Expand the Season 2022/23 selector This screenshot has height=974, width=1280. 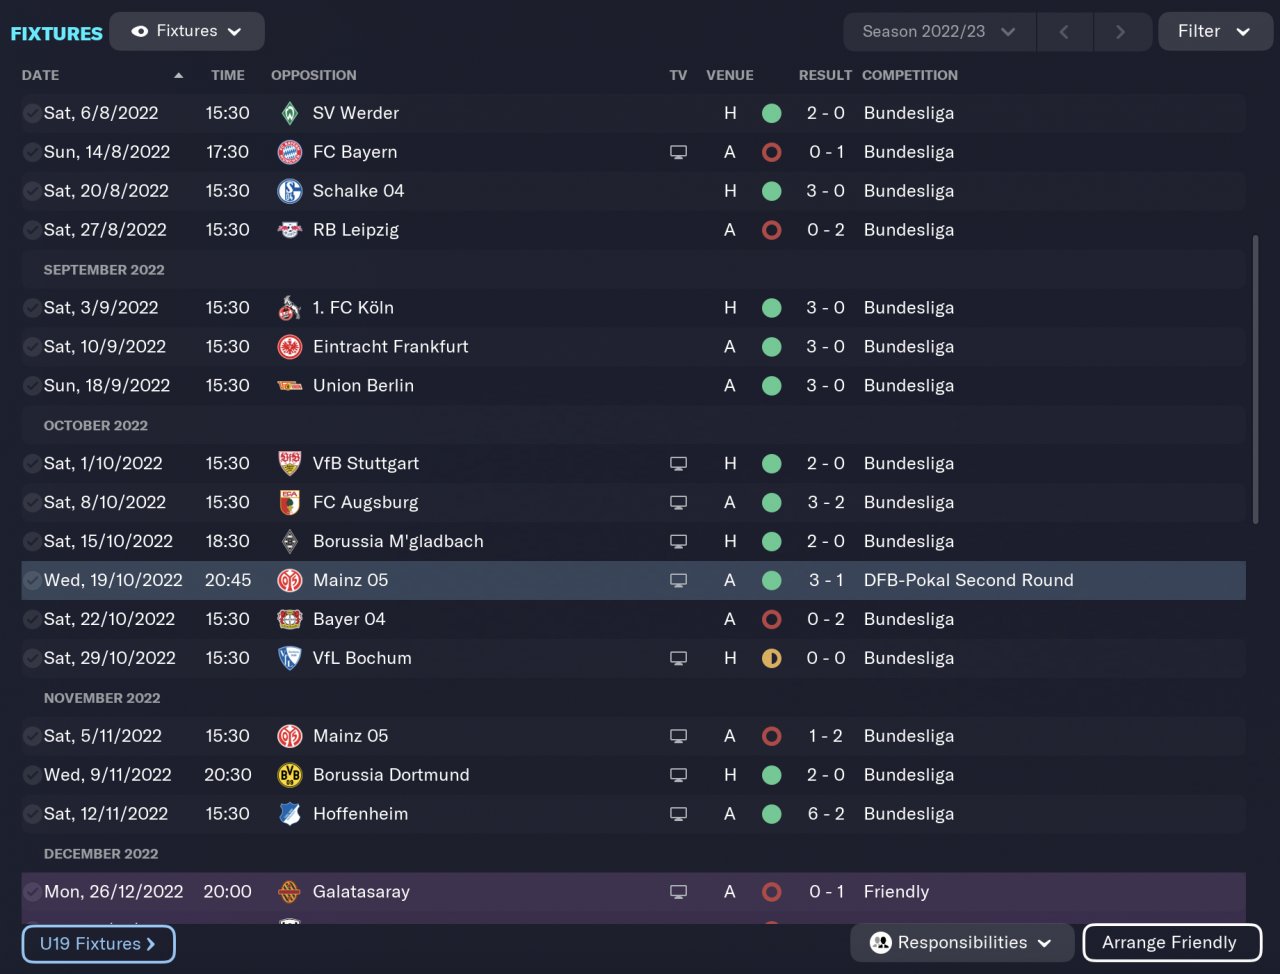coord(938,32)
